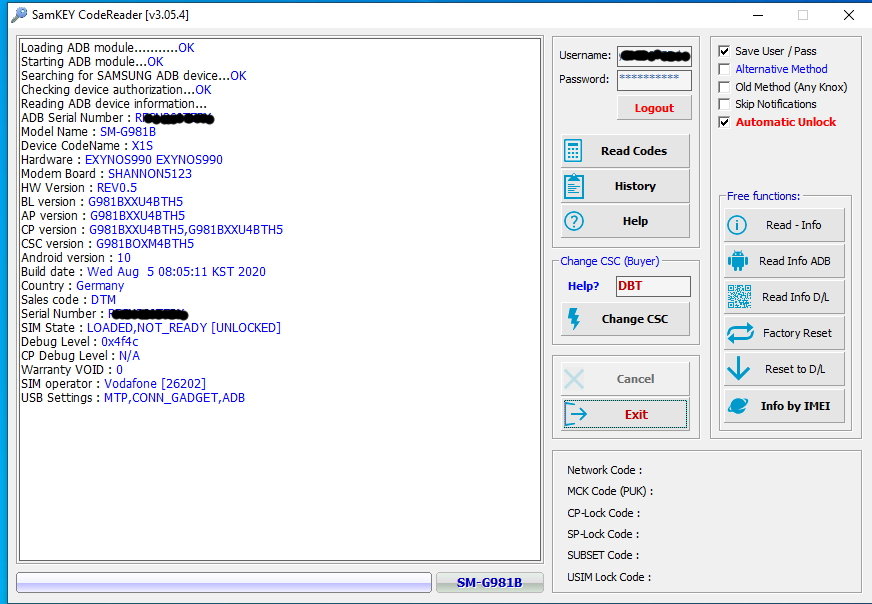Minimize the SamKEY CodeReader window
This screenshot has width=872, height=604.
(x=757, y=15)
